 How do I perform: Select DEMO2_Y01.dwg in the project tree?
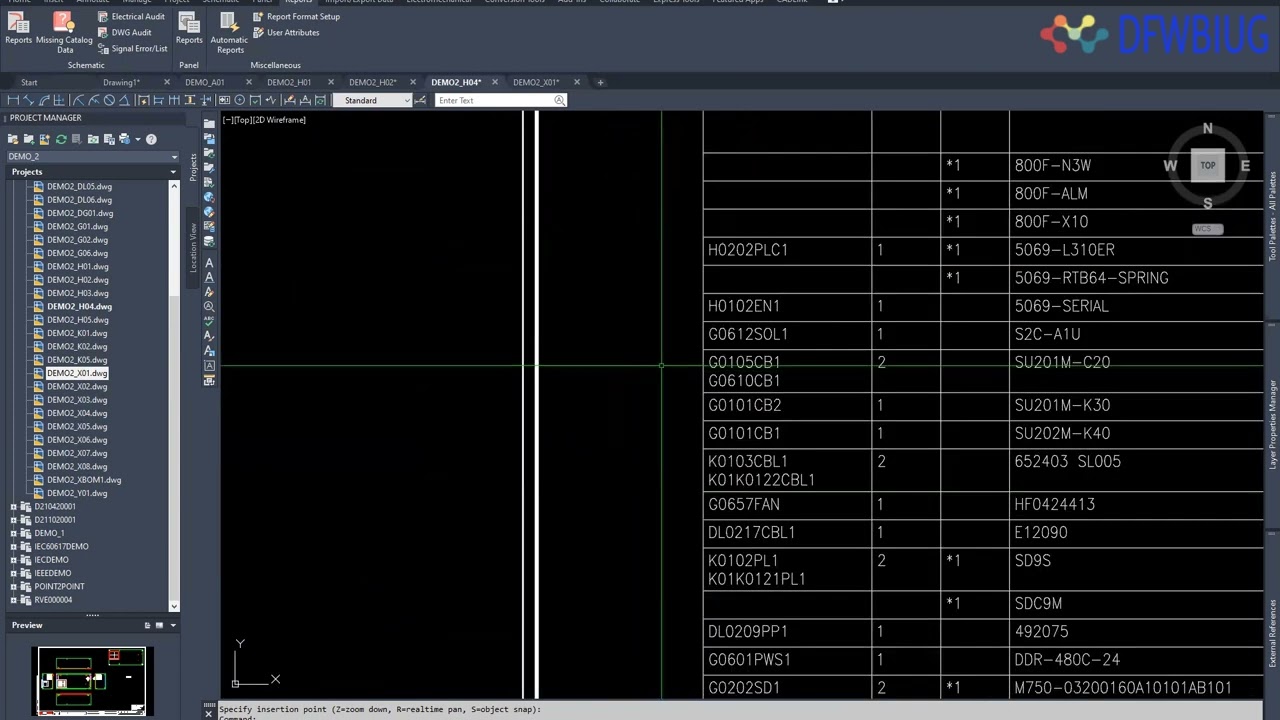tap(77, 493)
